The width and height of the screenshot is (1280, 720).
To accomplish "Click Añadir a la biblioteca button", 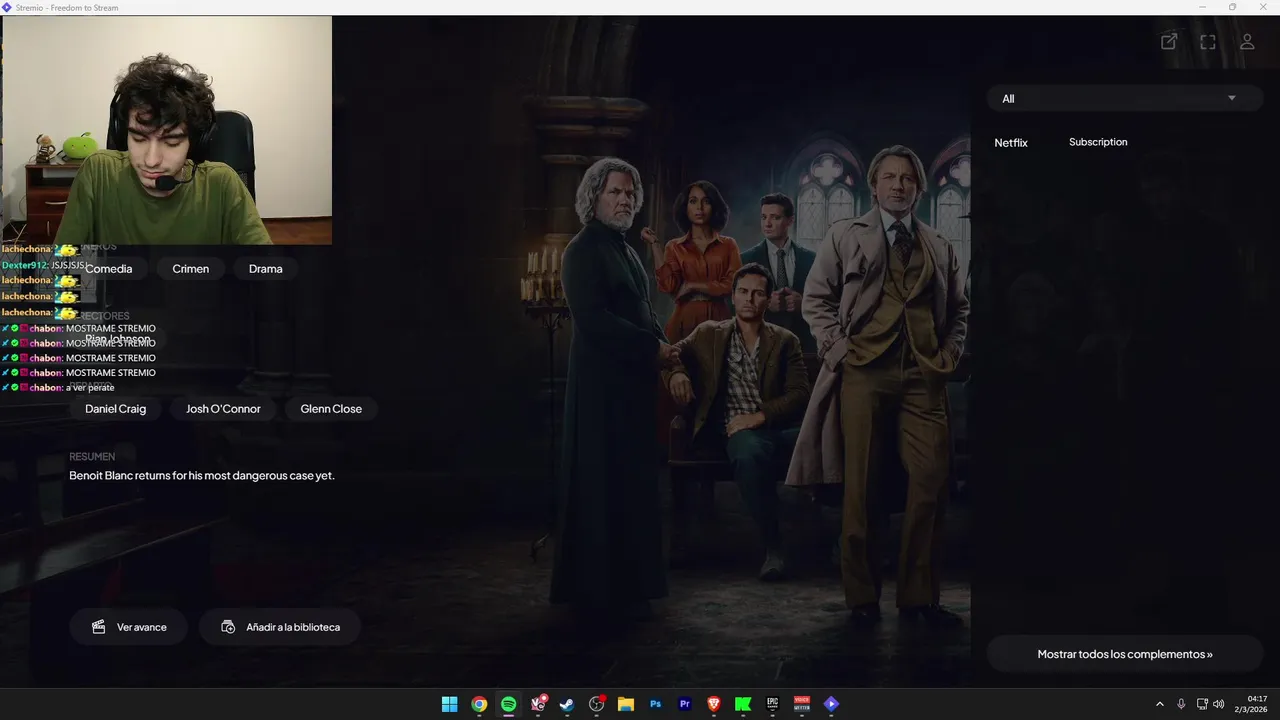I will 280,627.
